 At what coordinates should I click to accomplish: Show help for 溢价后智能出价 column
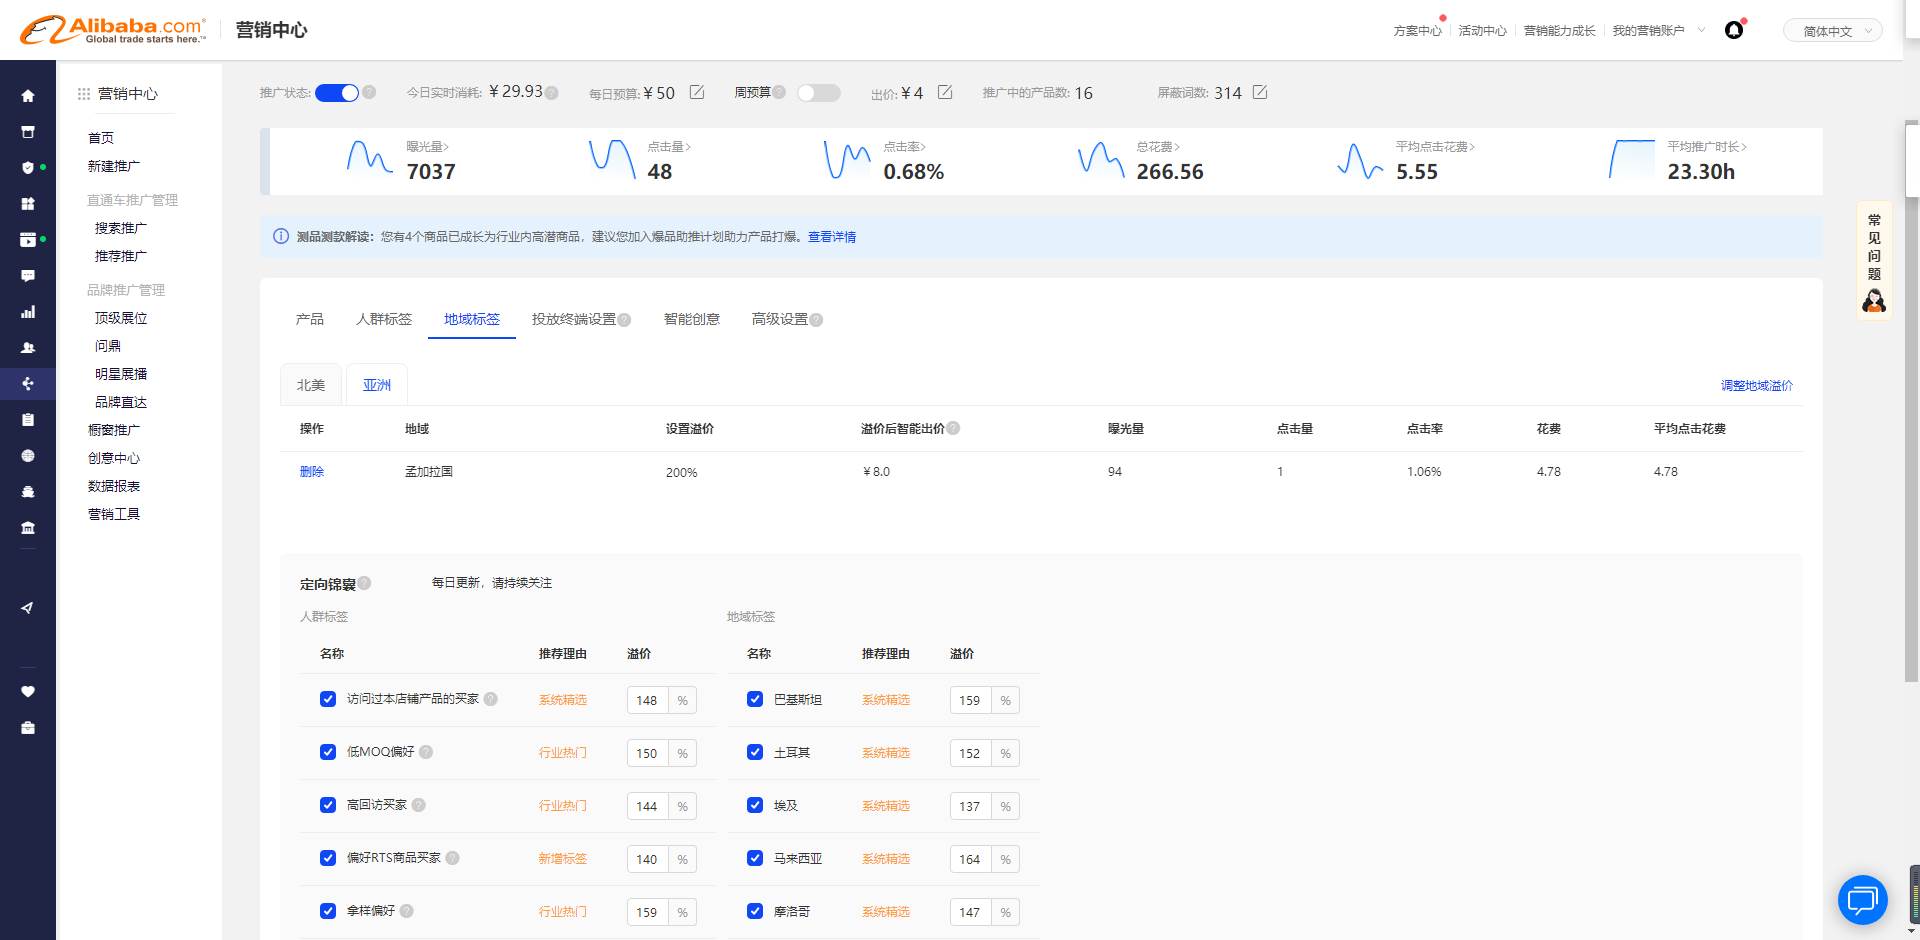953,428
